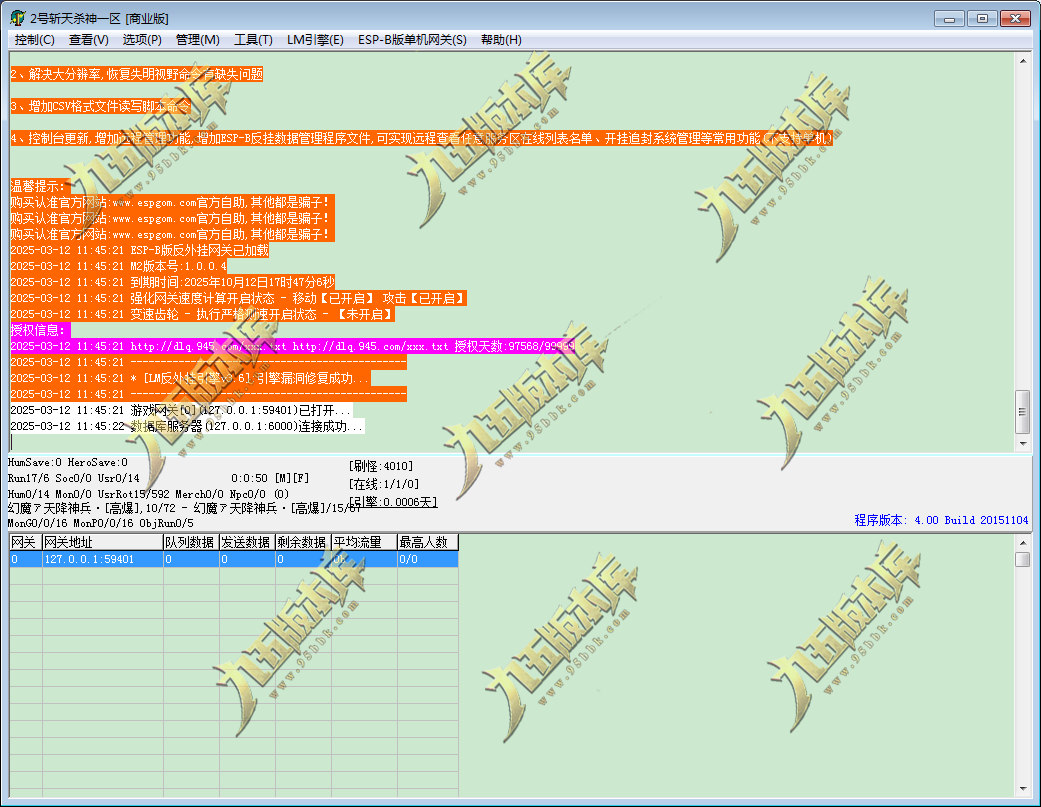Click the Run17/6 Soc0/0 Usr0/14 line
1041x807 pixels.
tap(73, 478)
